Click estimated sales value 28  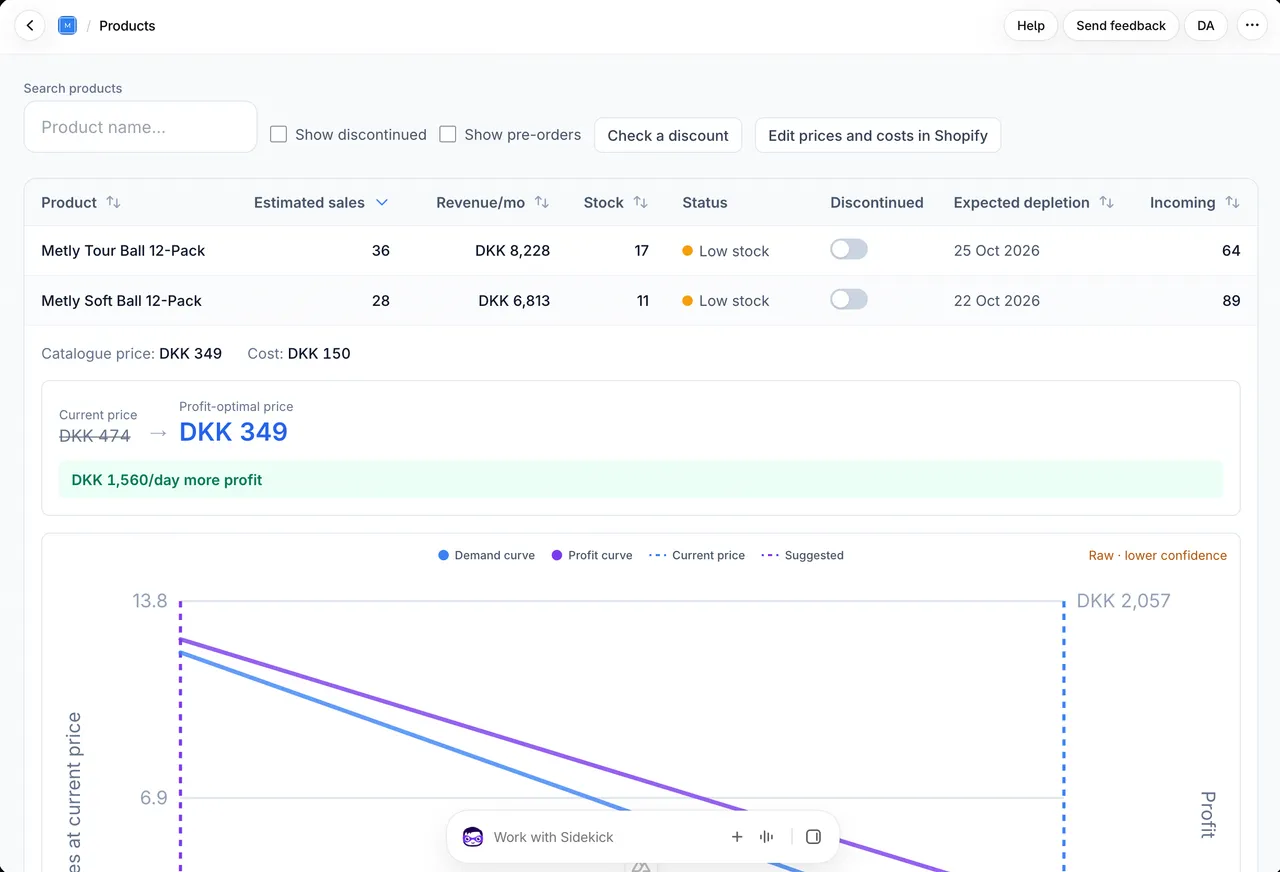coord(381,301)
